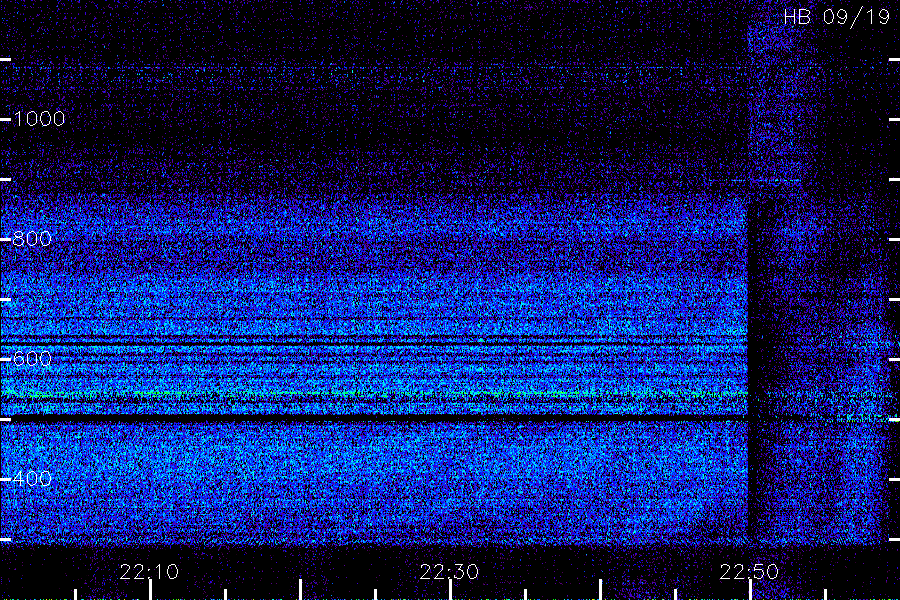Click the HB 09/19 header text
900x600 pixels.
pos(836,17)
